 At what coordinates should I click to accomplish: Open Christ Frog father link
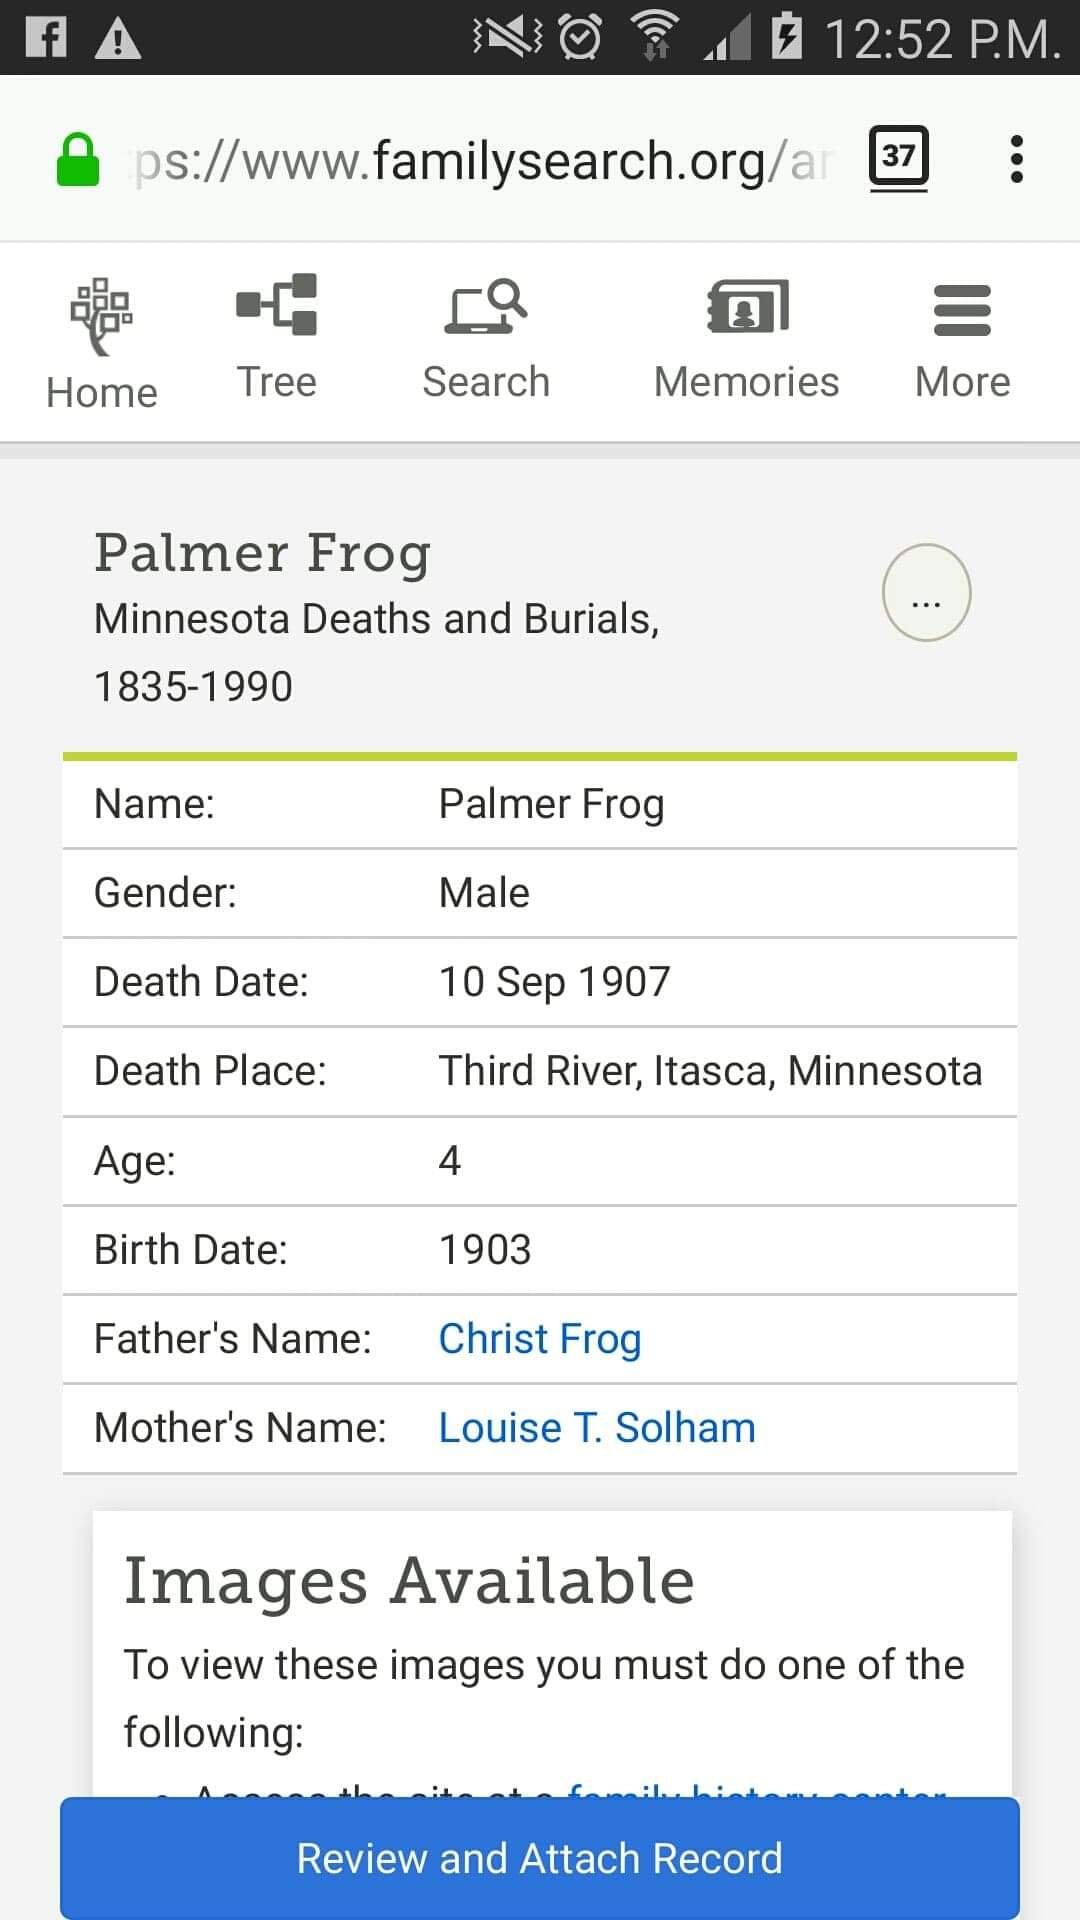[x=540, y=1339]
